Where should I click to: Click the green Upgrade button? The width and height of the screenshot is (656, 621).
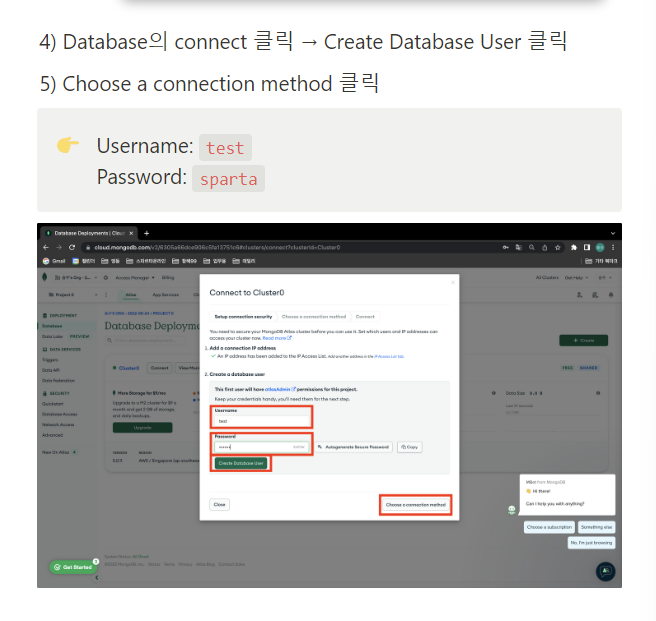pos(142,428)
